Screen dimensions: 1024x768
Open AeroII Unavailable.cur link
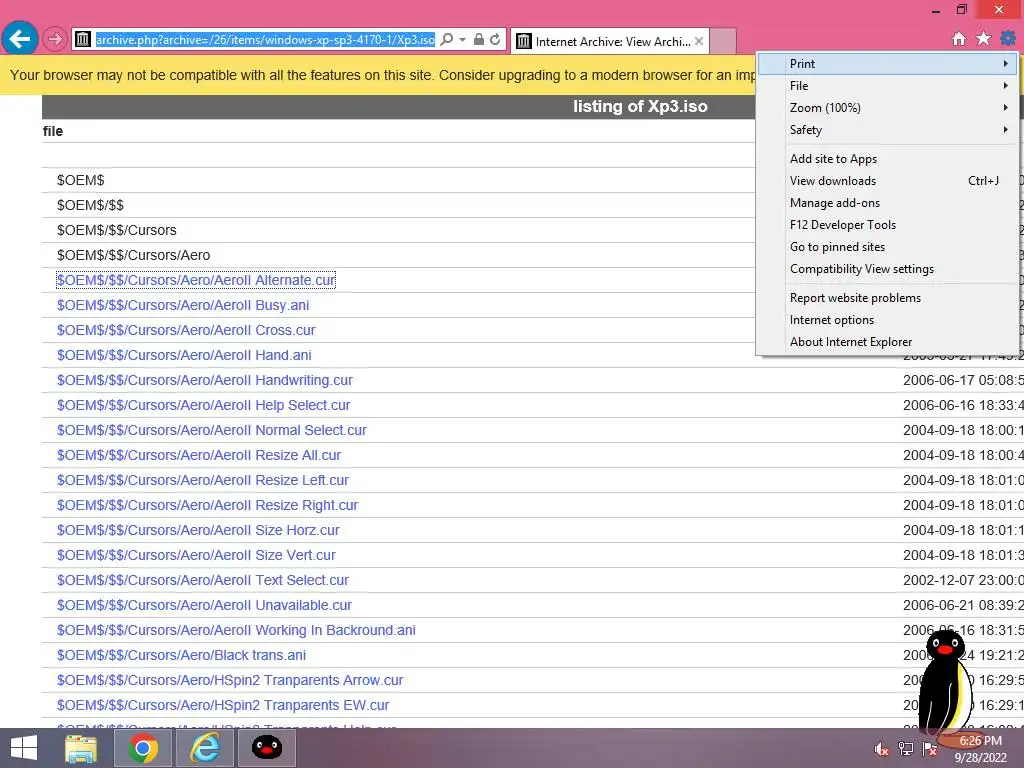click(x=204, y=605)
